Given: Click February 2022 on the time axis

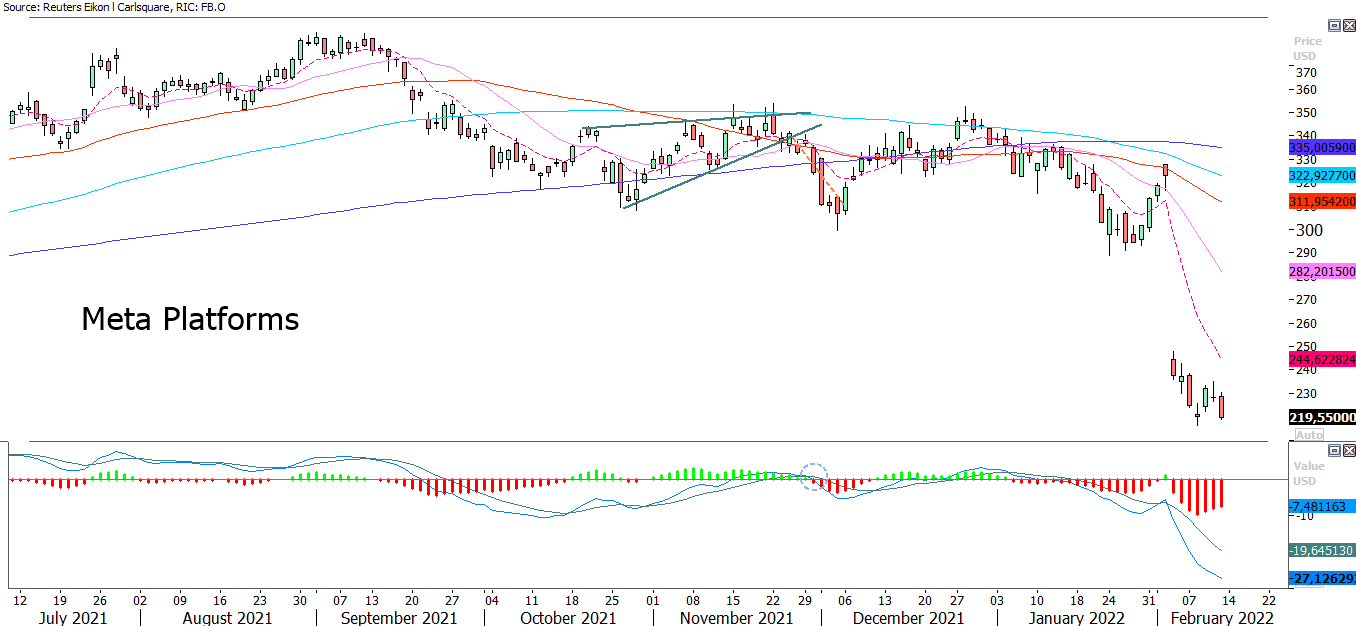Looking at the screenshot, I should (1221, 618).
